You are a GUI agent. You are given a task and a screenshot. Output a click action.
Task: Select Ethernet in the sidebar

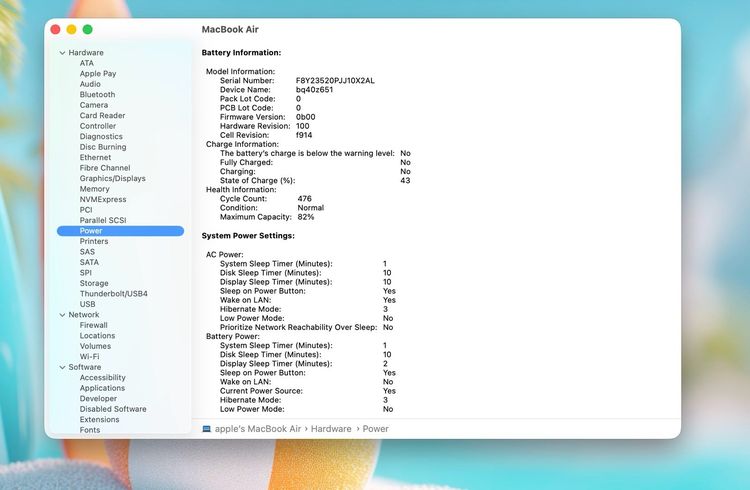95,157
